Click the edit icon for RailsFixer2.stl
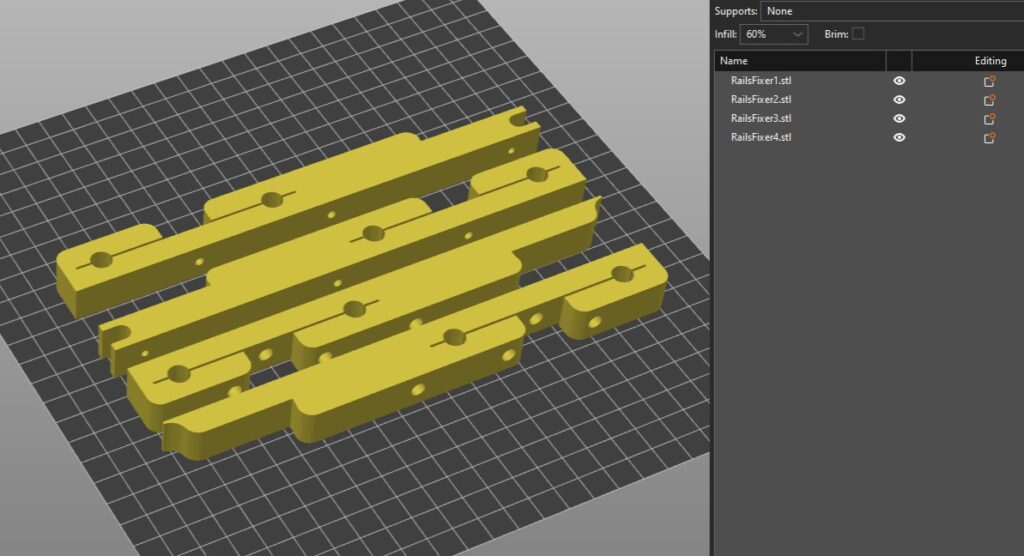 pyautogui.click(x=989, y=100)
